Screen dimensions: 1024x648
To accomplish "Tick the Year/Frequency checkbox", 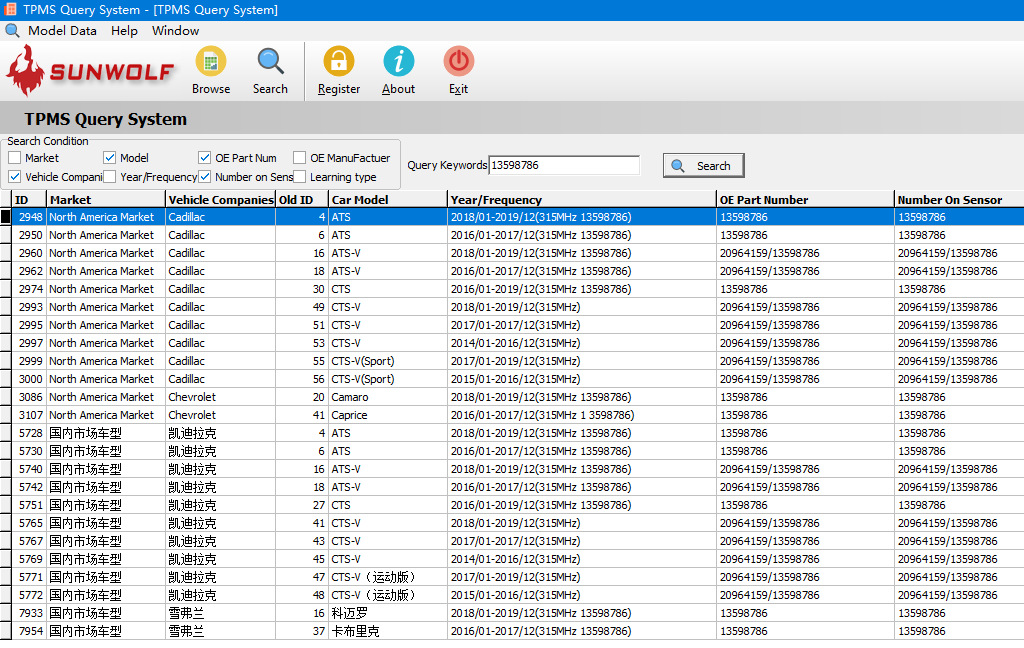I will pos(110,177).
